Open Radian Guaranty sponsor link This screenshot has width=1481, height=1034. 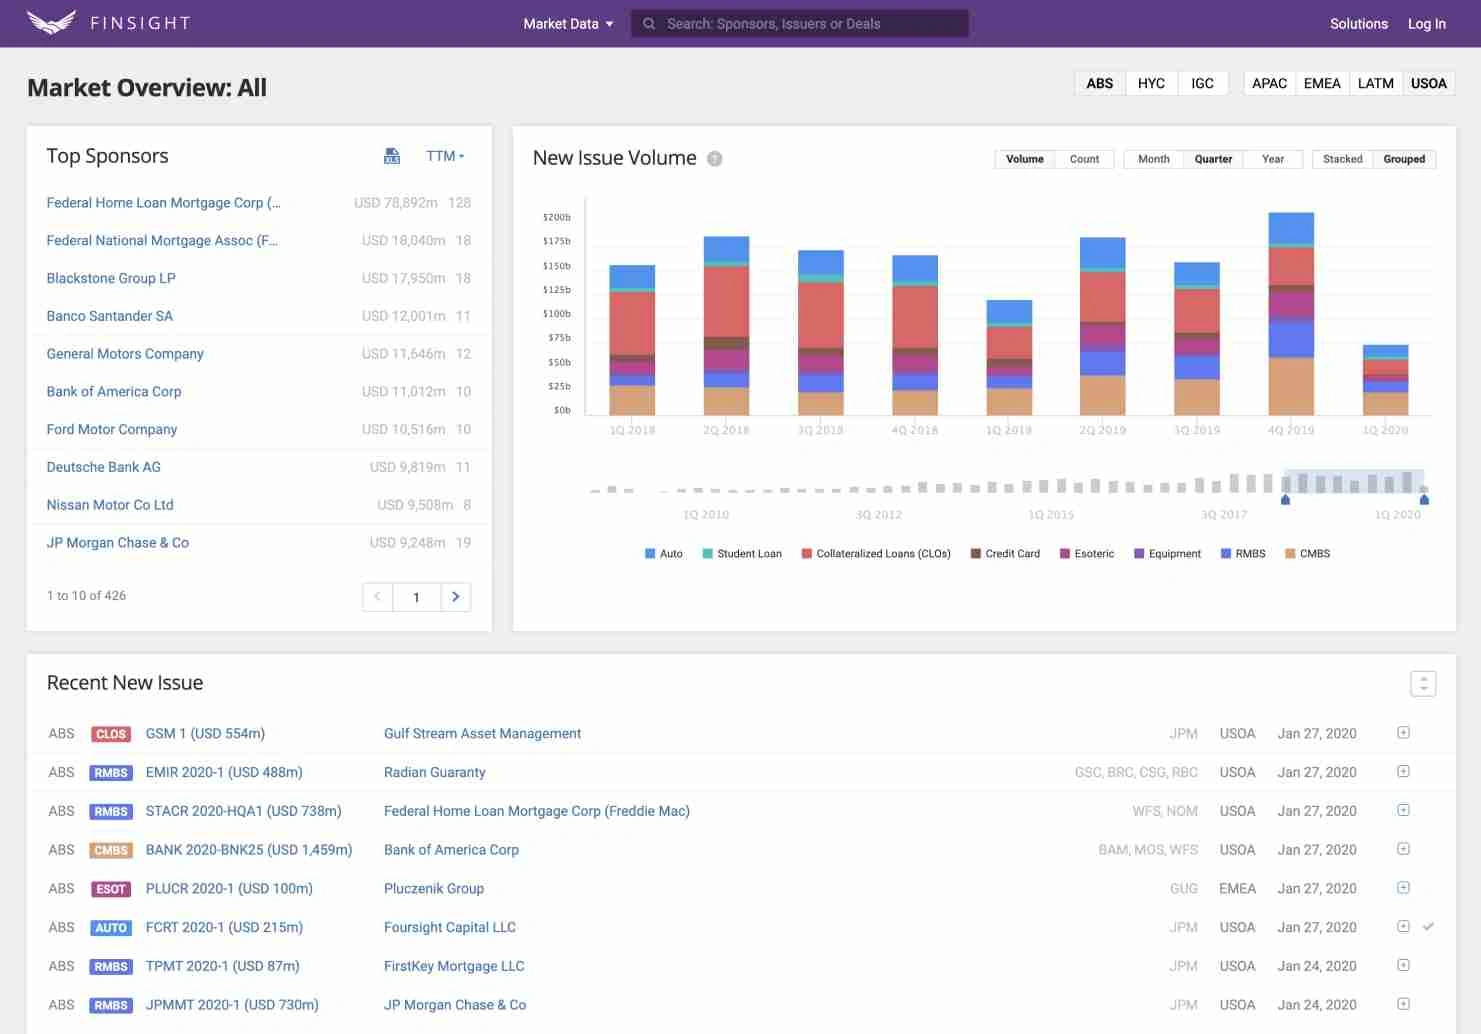click(x=435, y=772)
